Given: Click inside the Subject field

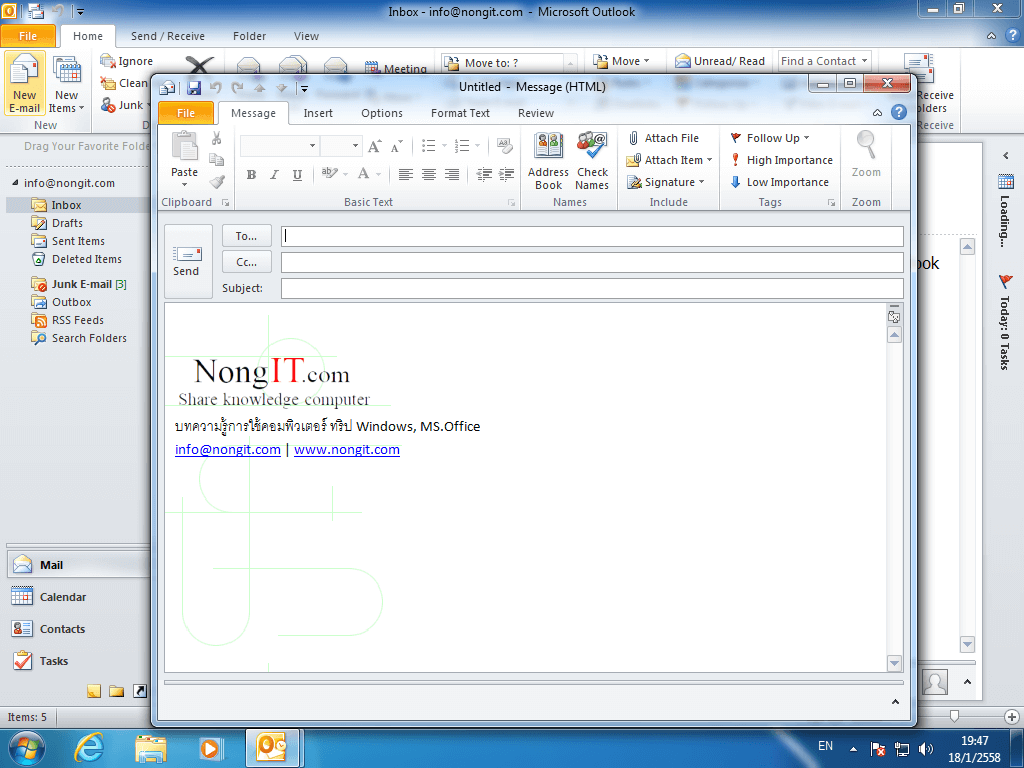Looking at the screenshot, I should click(592, 288).
